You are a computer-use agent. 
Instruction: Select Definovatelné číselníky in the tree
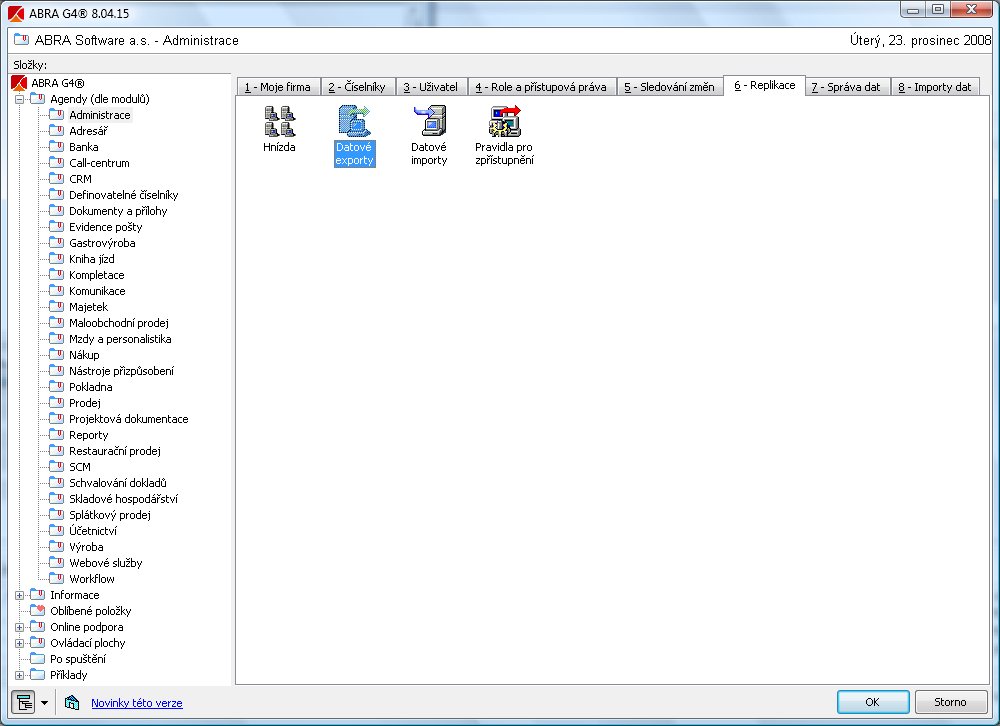(124, 195)
